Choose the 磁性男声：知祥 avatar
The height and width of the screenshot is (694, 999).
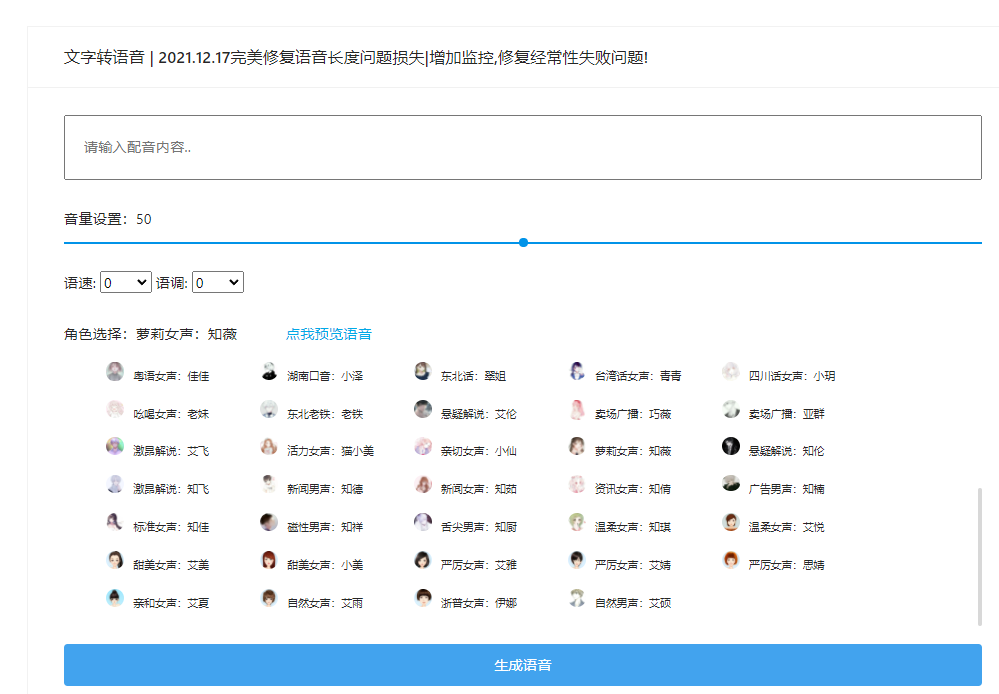[x=269, y=523]
